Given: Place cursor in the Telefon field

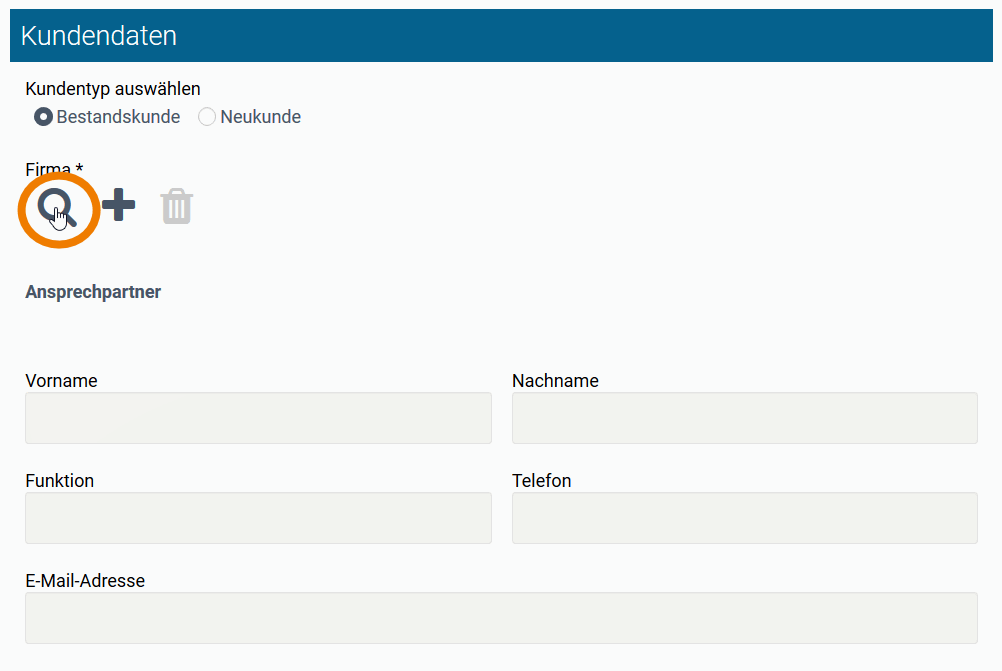Looking at the screenshot, I should click(x=744, y=518).
